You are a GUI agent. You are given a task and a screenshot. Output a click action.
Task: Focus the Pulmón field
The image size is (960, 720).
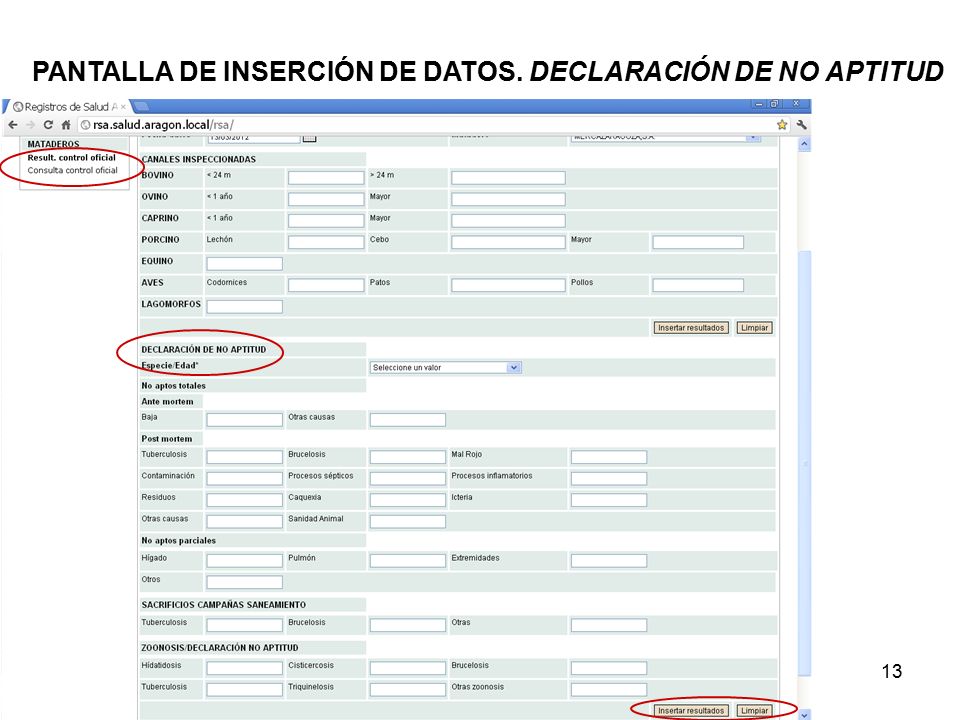(x=408, y=560)
